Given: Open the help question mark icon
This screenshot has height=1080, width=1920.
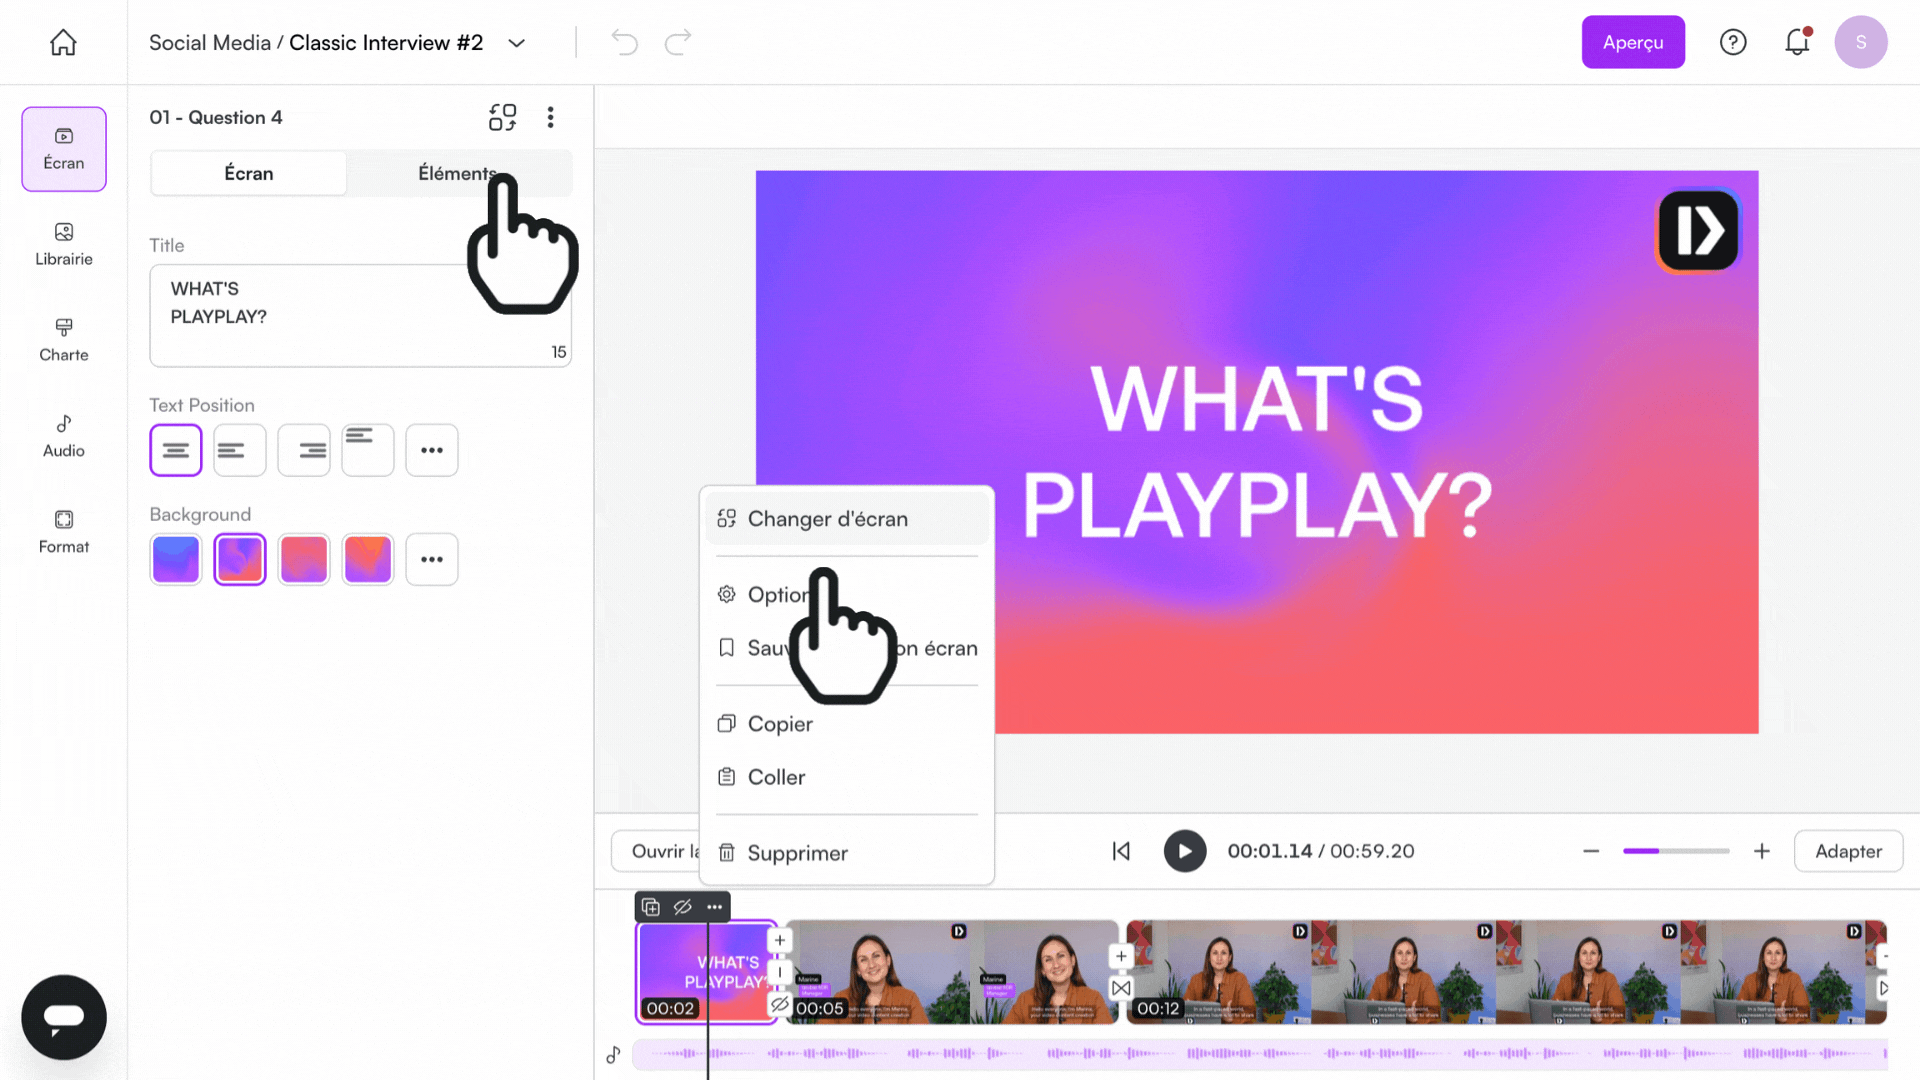Looking at the screenshot, I should coord(1732,42).
